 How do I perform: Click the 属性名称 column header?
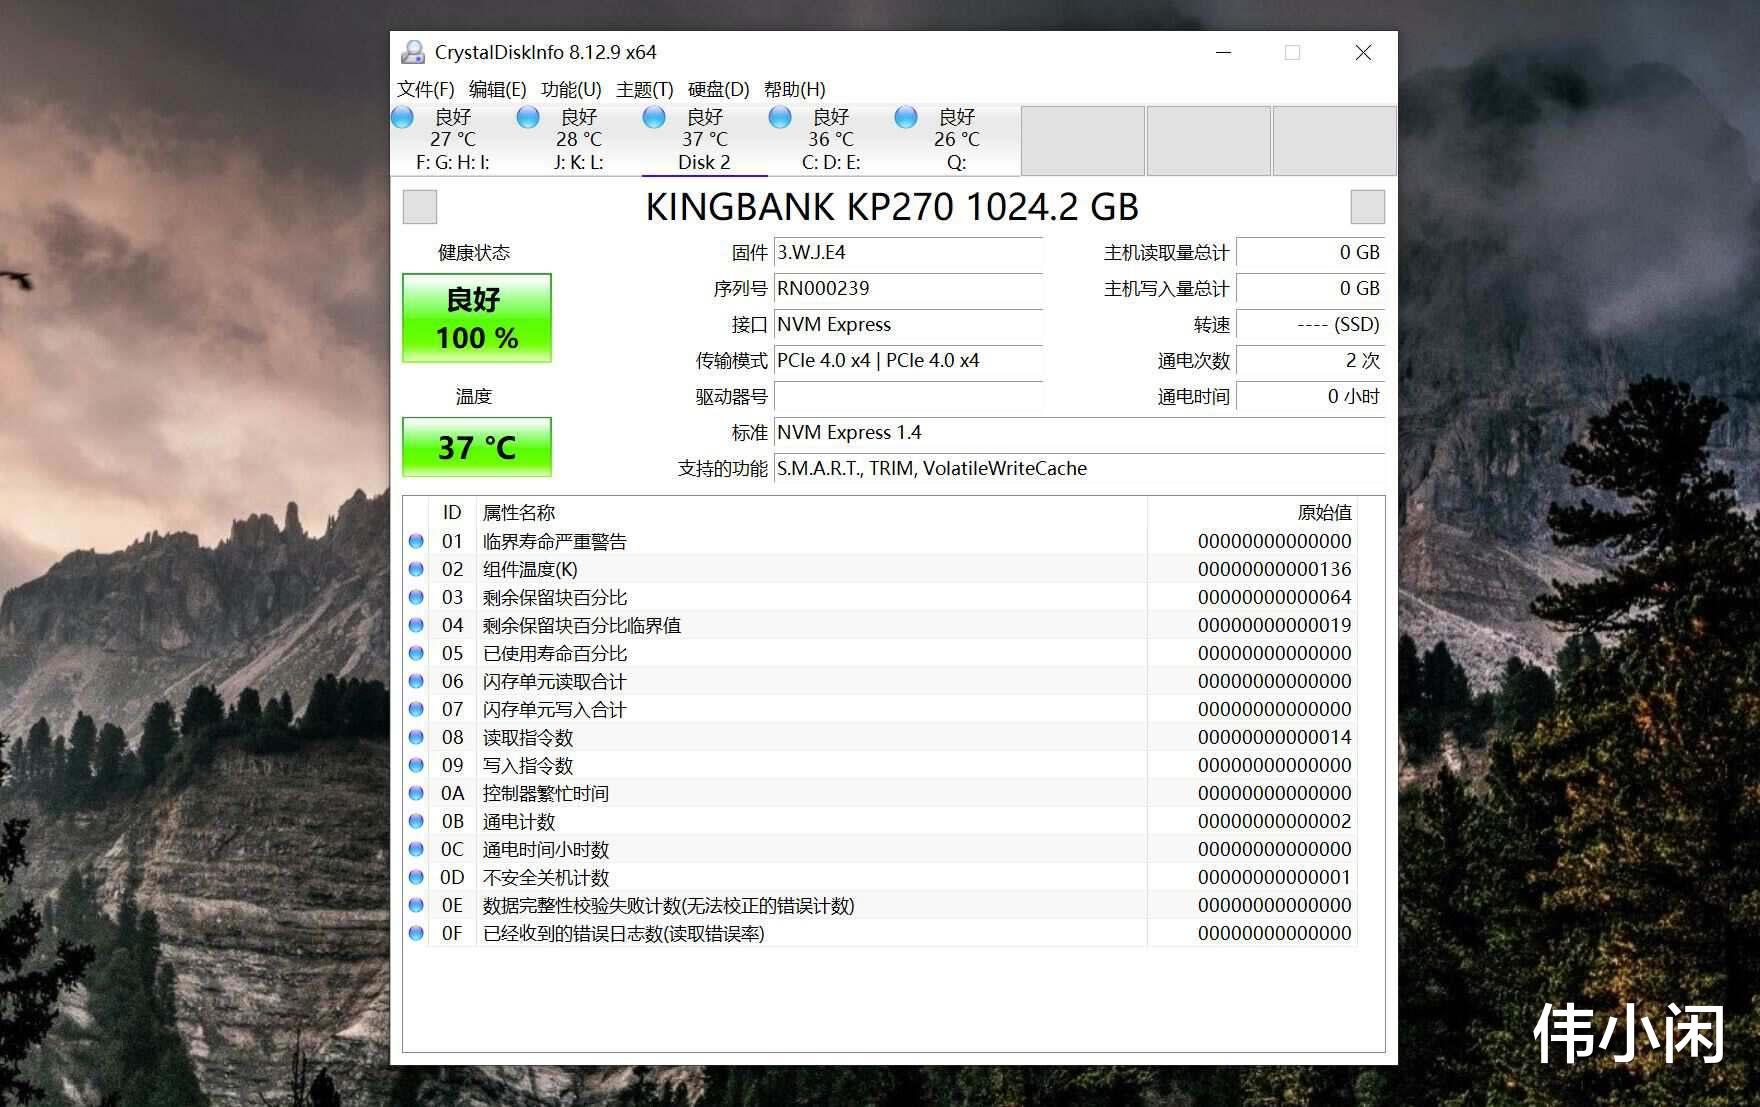tap(812, 512)
